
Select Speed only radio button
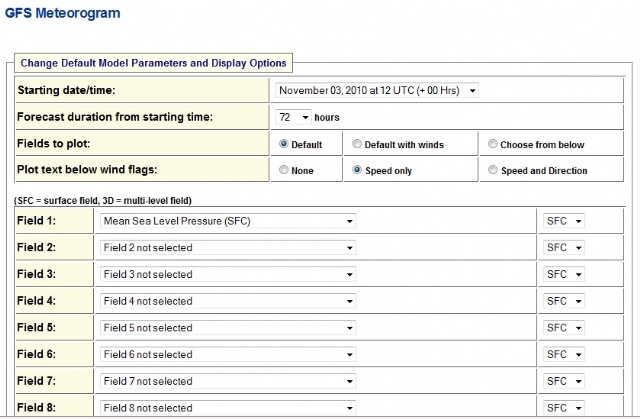click(357, 170)
